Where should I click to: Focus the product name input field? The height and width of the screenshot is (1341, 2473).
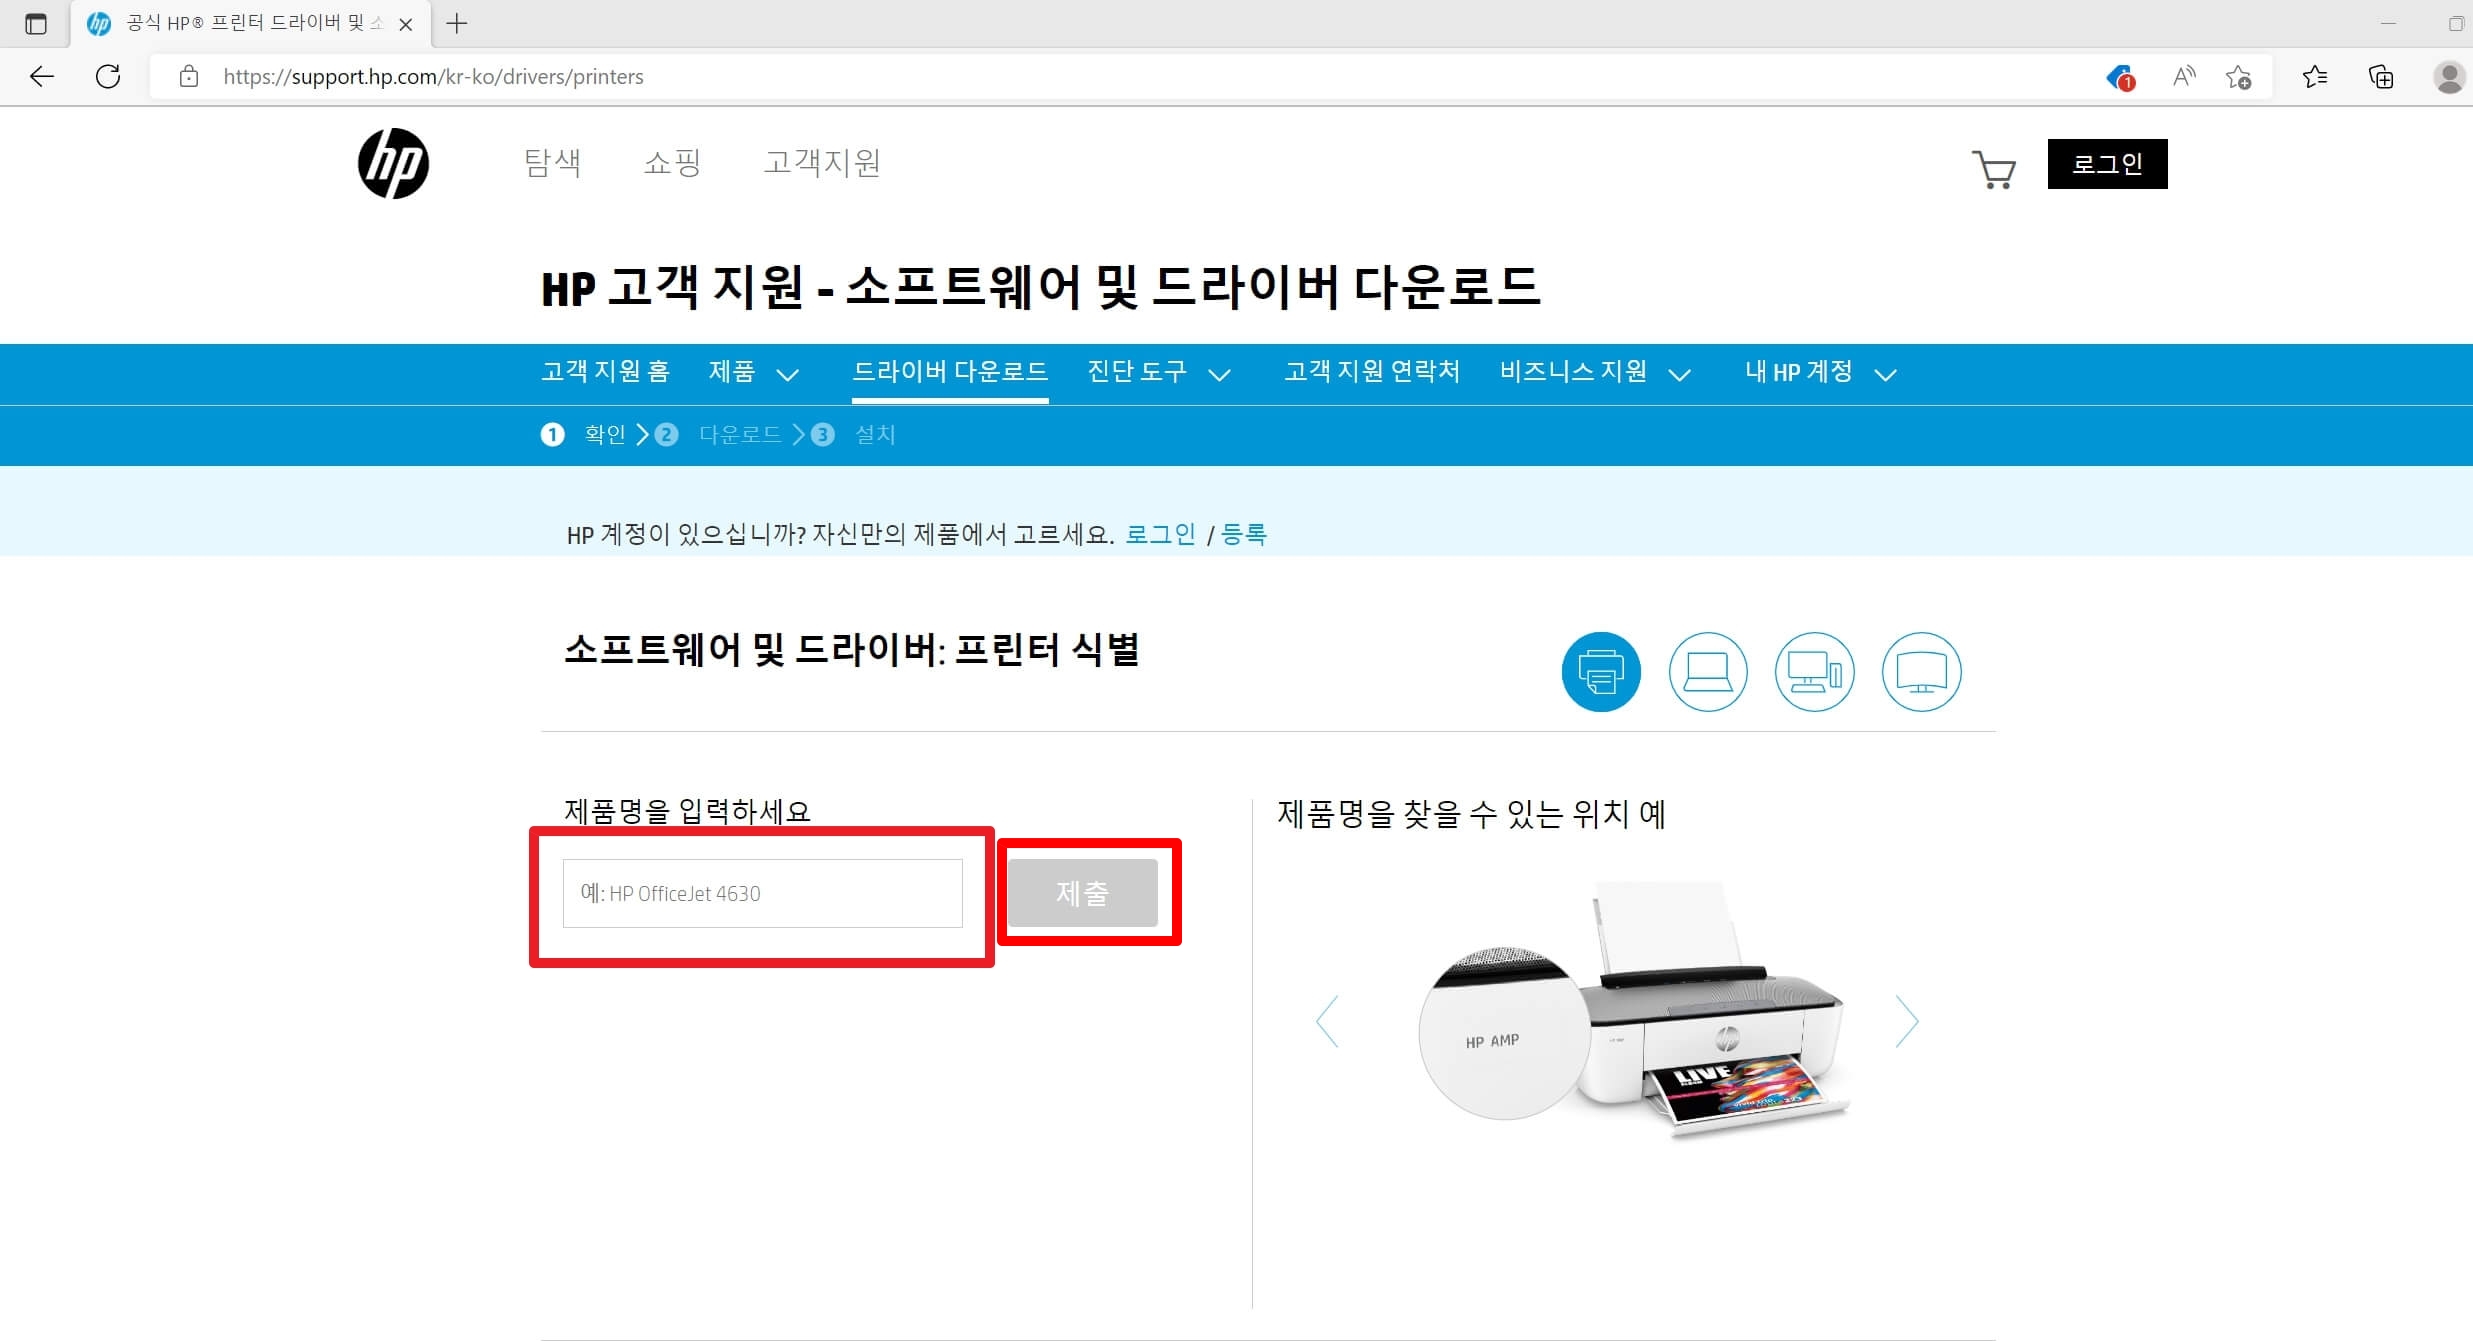point(762,893)
